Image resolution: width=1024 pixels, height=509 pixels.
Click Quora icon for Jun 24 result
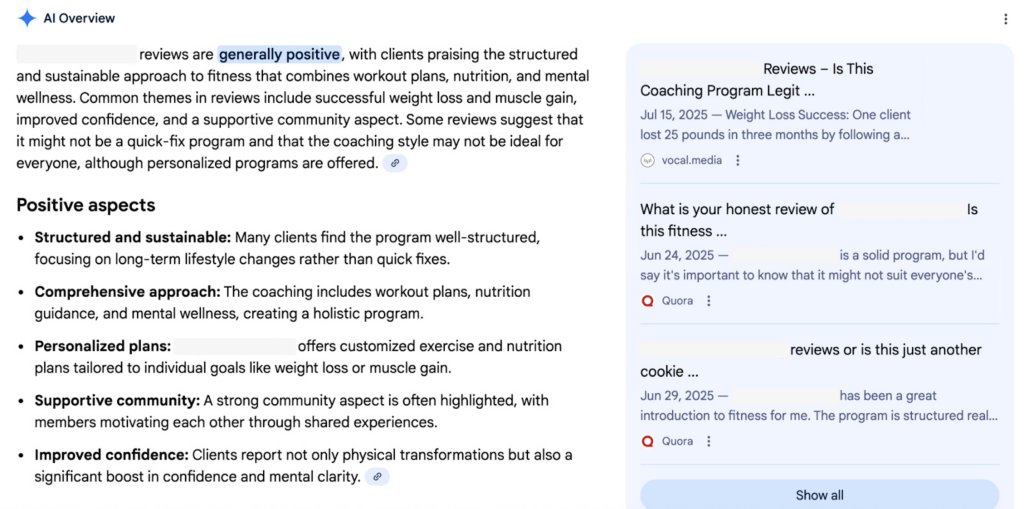pyautogui.click(x=648, y=301)
